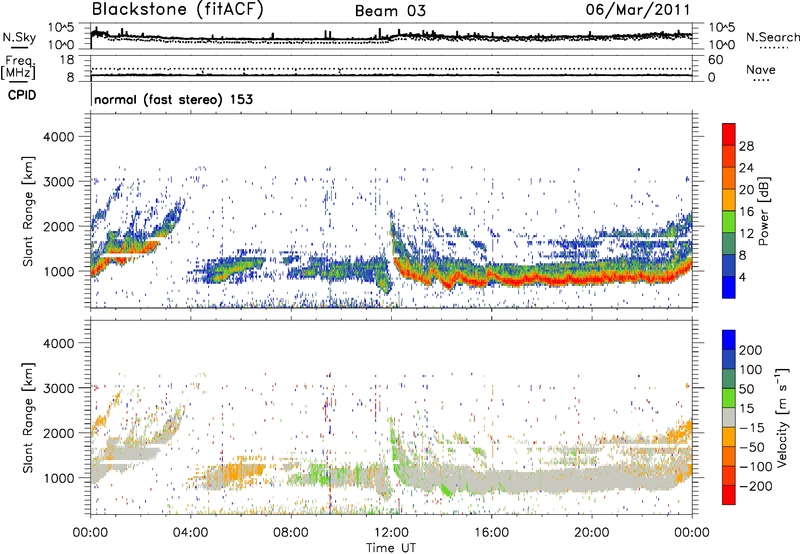
Task: Select the blue top segment of the velocity colorbar
Action: (x=729, y=340)
